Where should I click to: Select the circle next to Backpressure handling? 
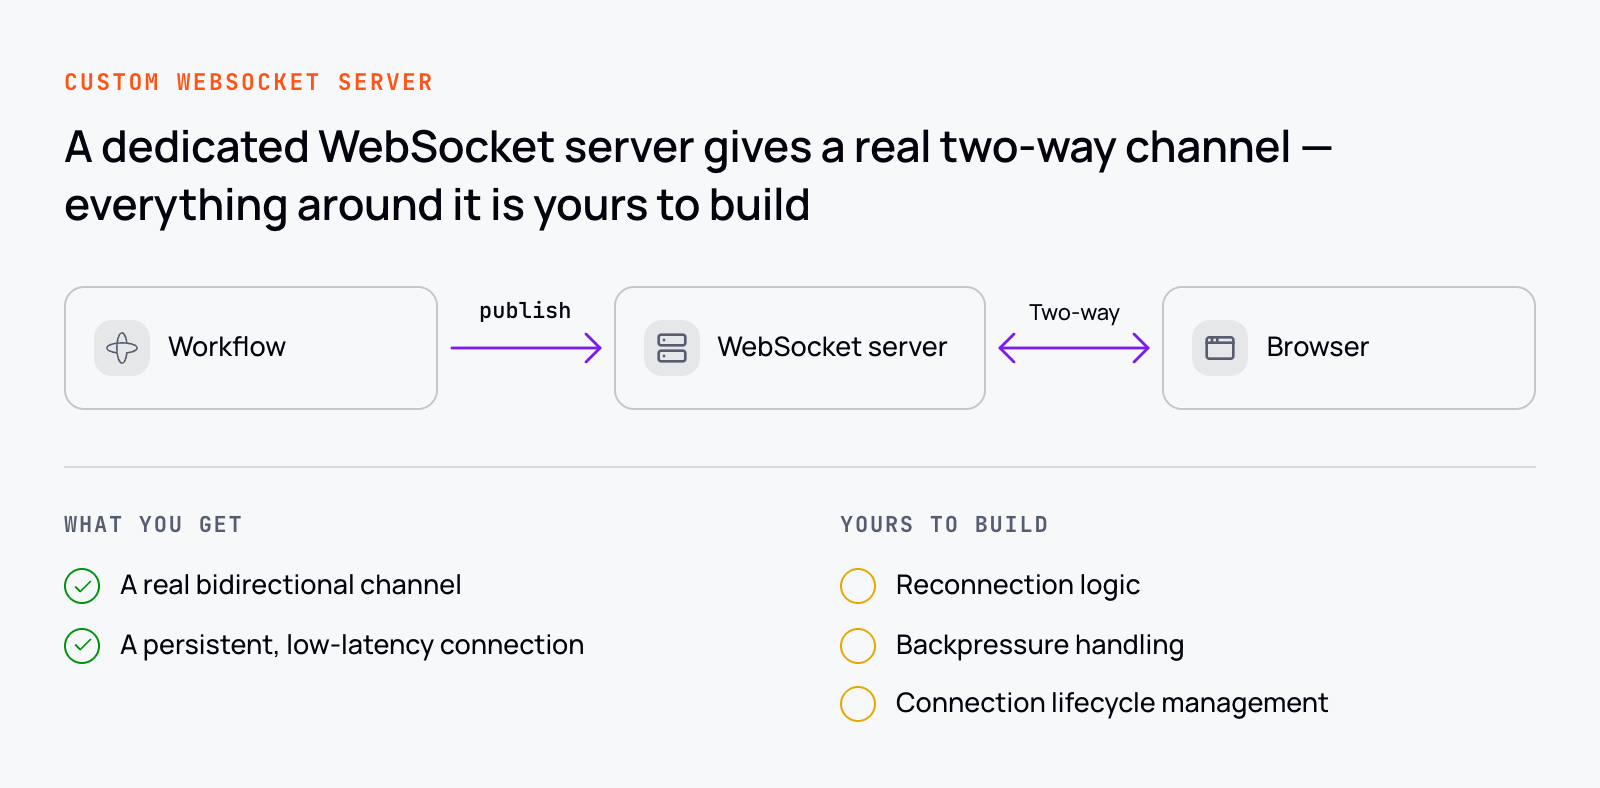[x=858, y=646]
